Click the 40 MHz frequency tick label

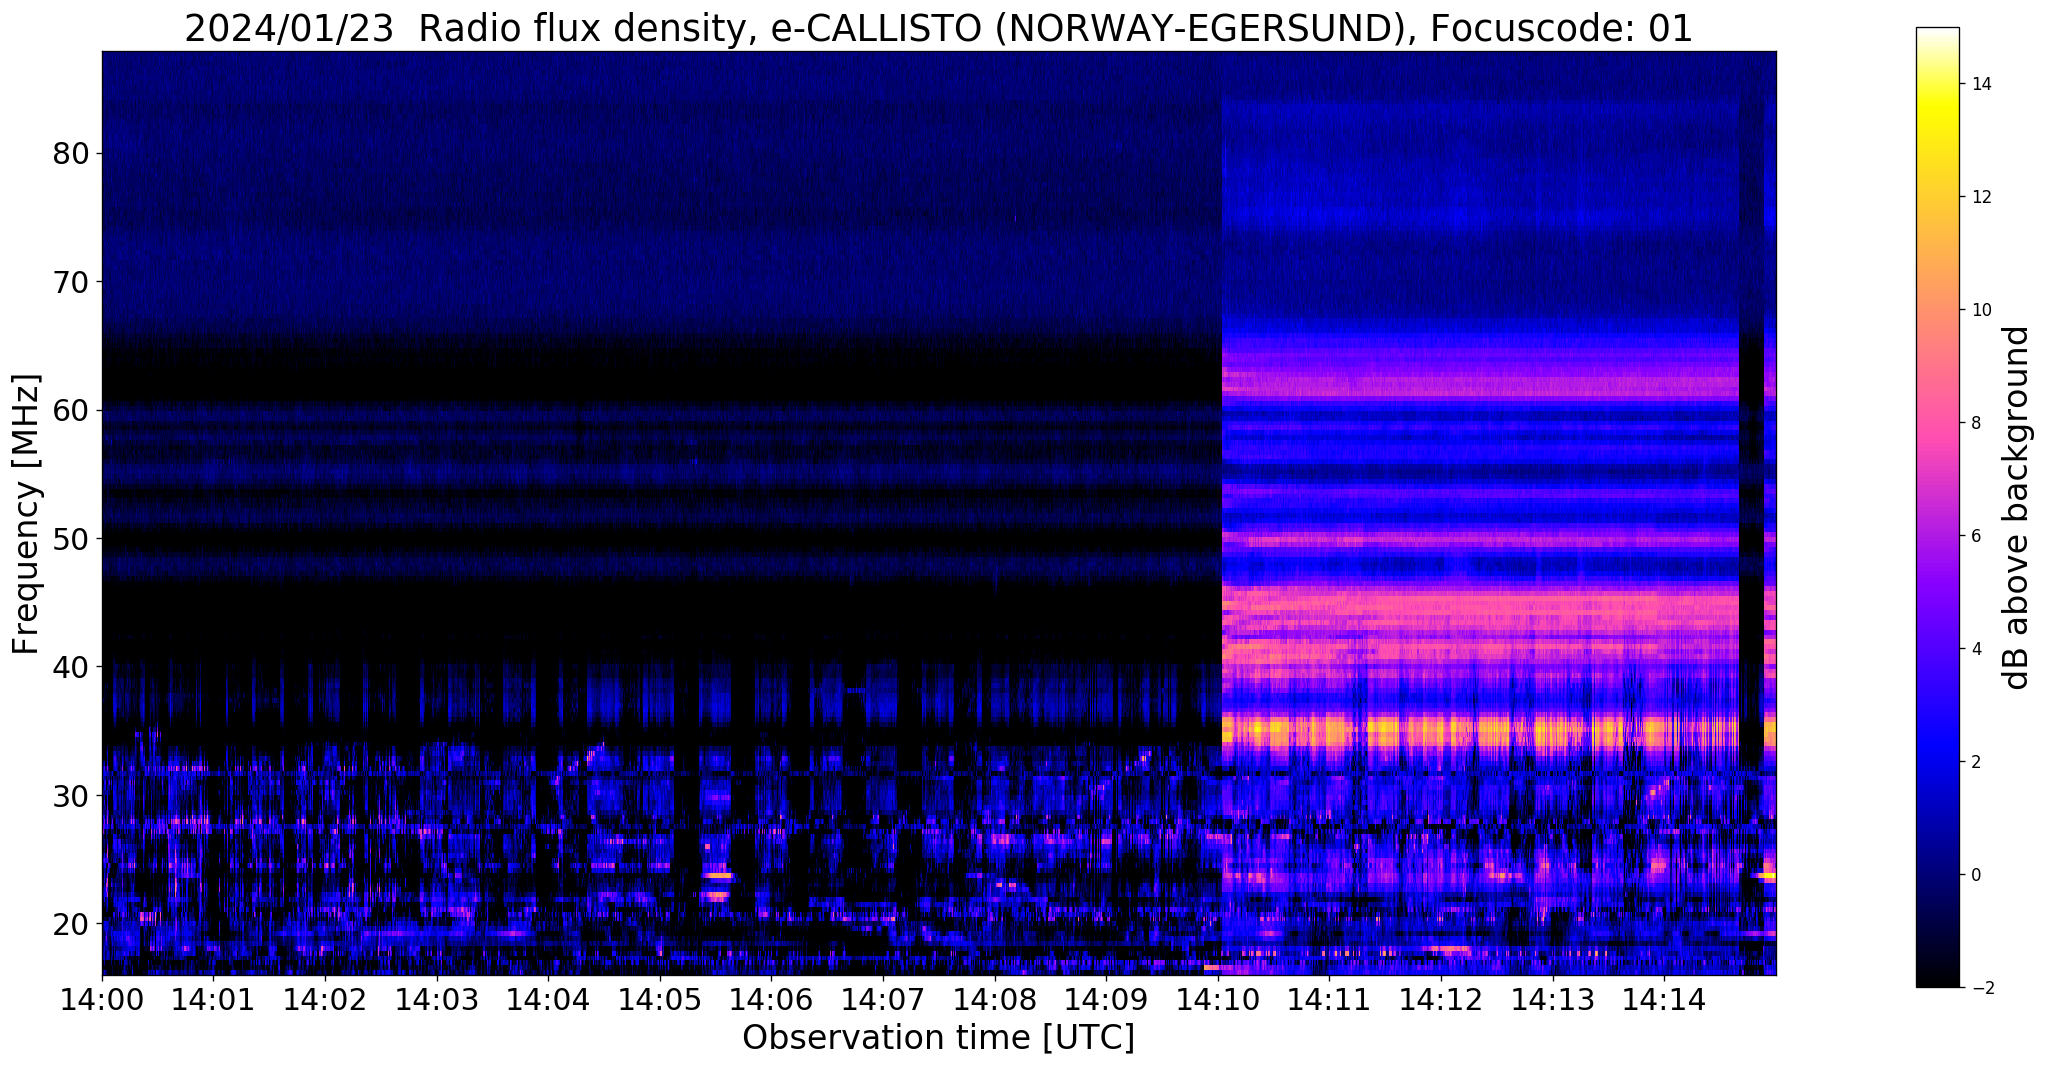tap(69, 667)
